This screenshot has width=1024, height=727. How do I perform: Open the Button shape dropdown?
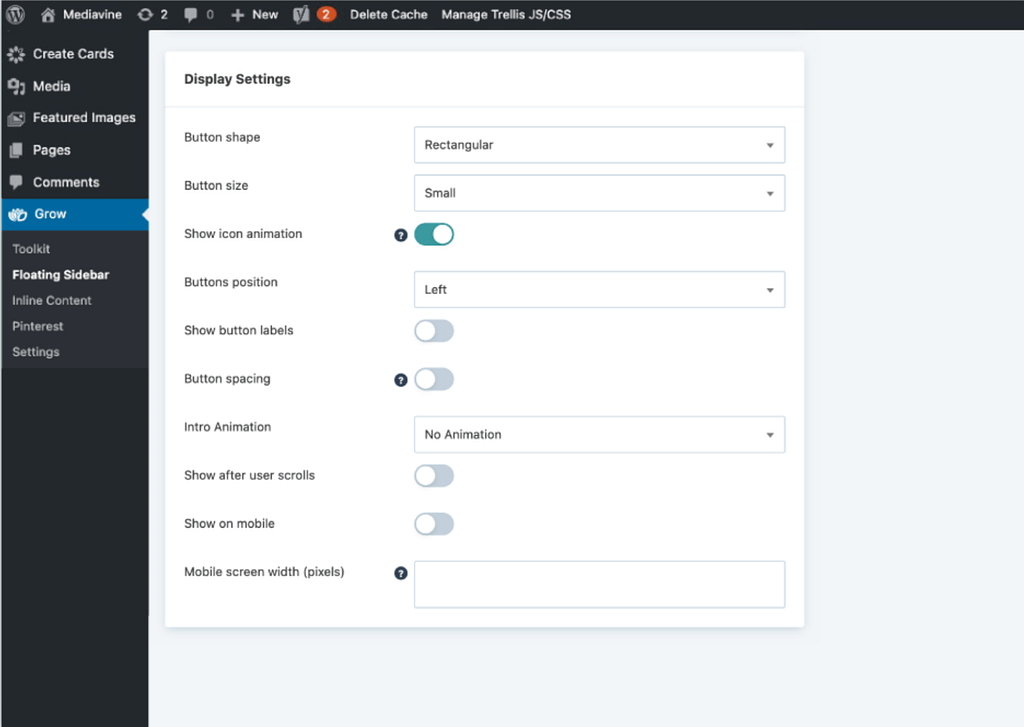pyautogui.click(x=600, y=145)
